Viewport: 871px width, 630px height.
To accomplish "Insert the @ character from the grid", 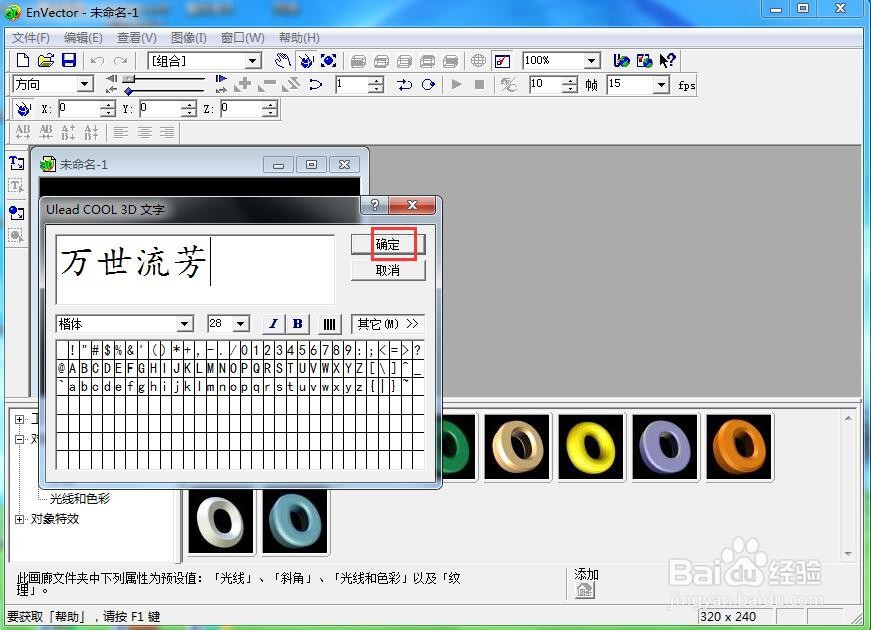I will pos(61,368).
